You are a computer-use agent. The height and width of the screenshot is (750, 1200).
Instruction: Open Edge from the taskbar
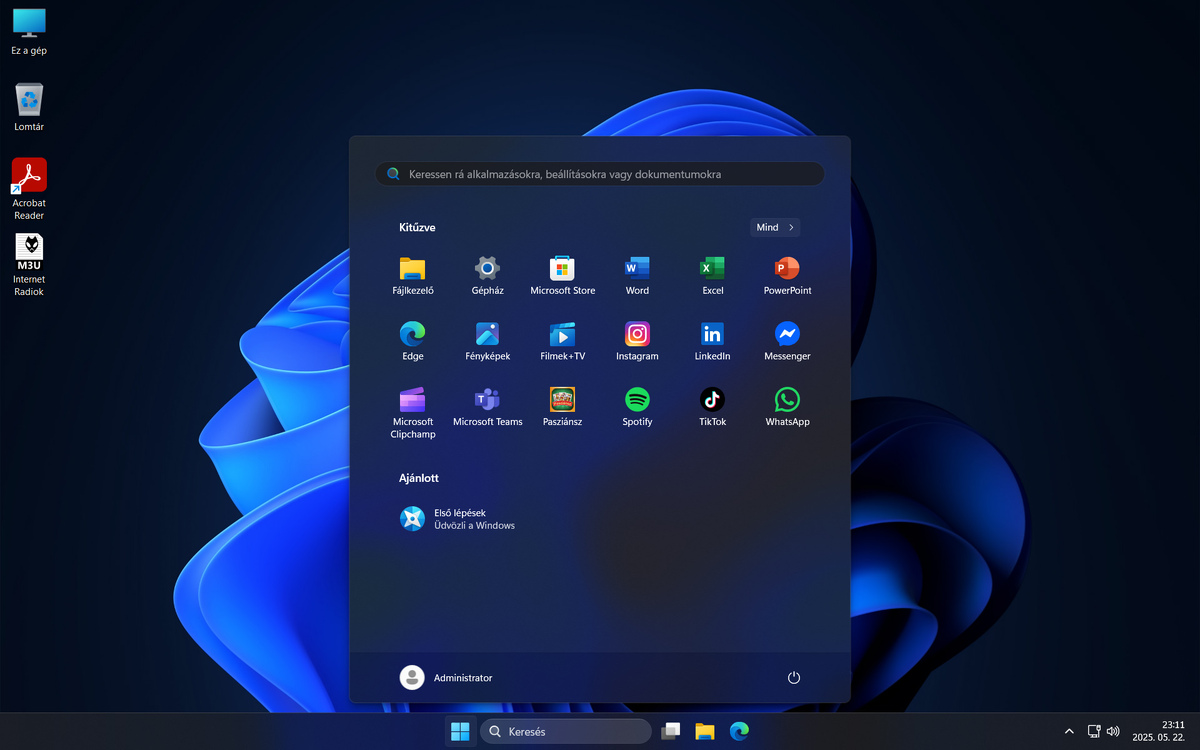[739, 731]
